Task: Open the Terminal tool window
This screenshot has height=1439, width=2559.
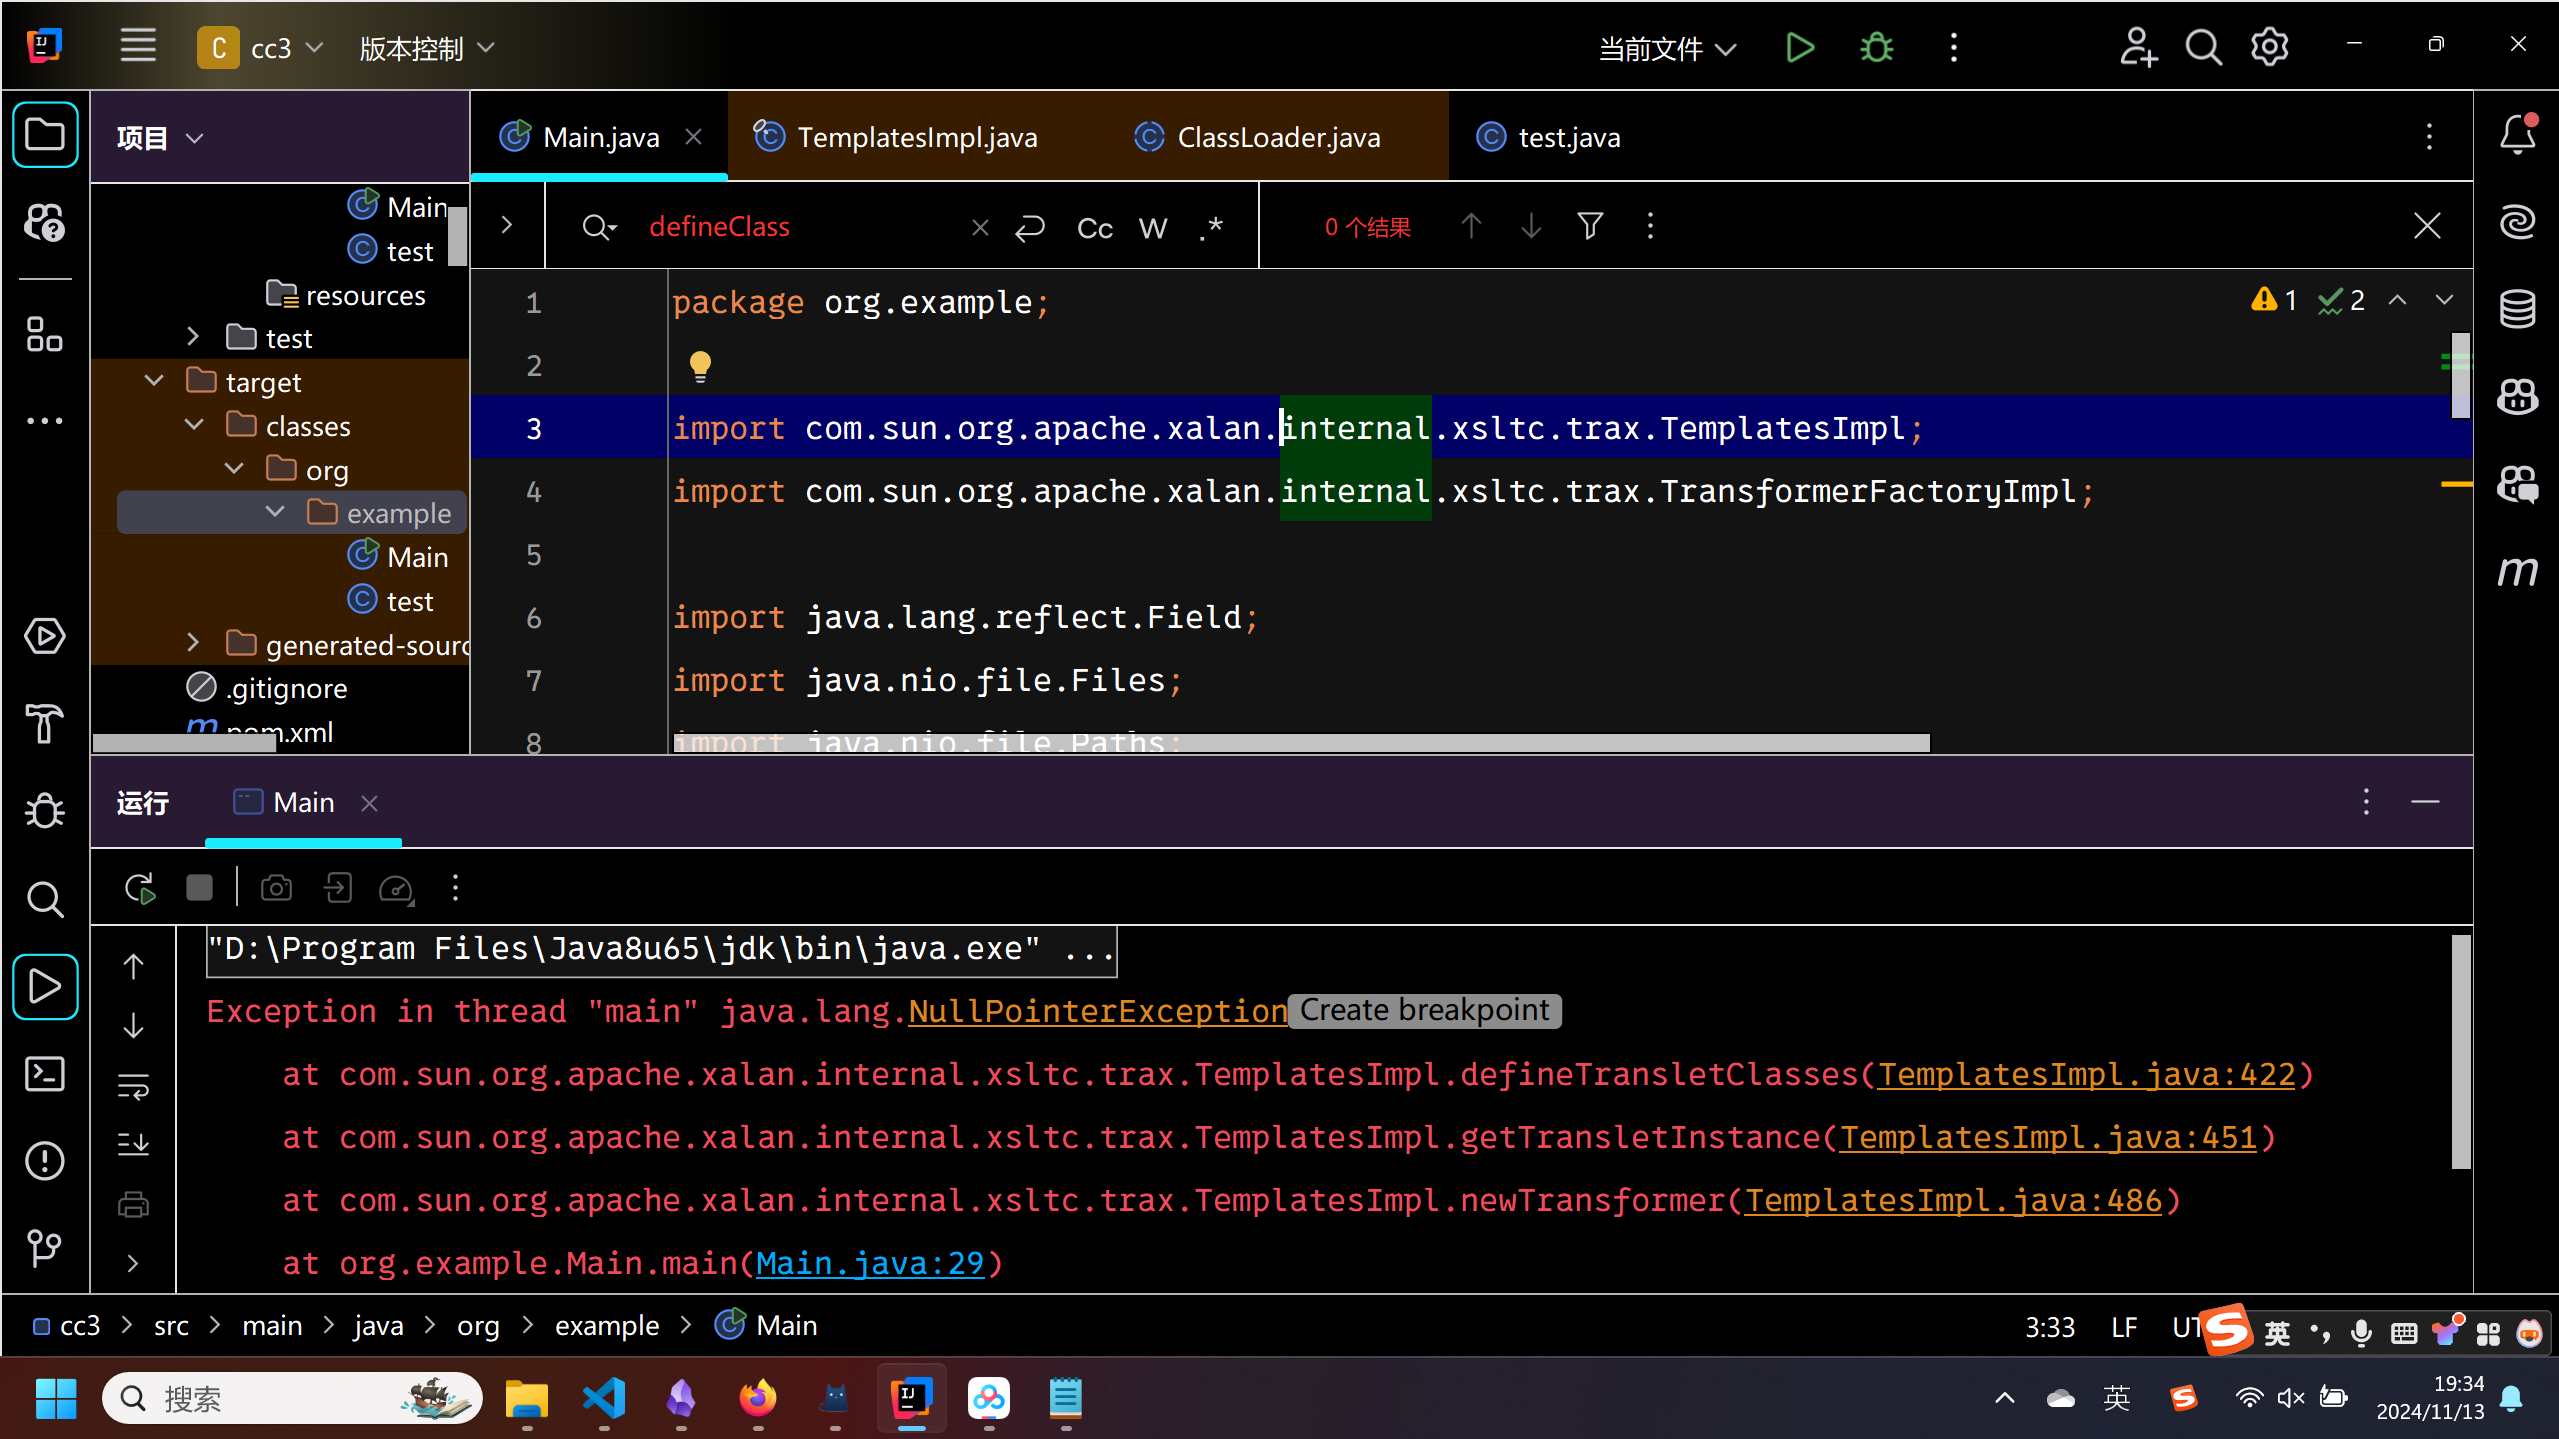Action: click(x=45, y=1074)
